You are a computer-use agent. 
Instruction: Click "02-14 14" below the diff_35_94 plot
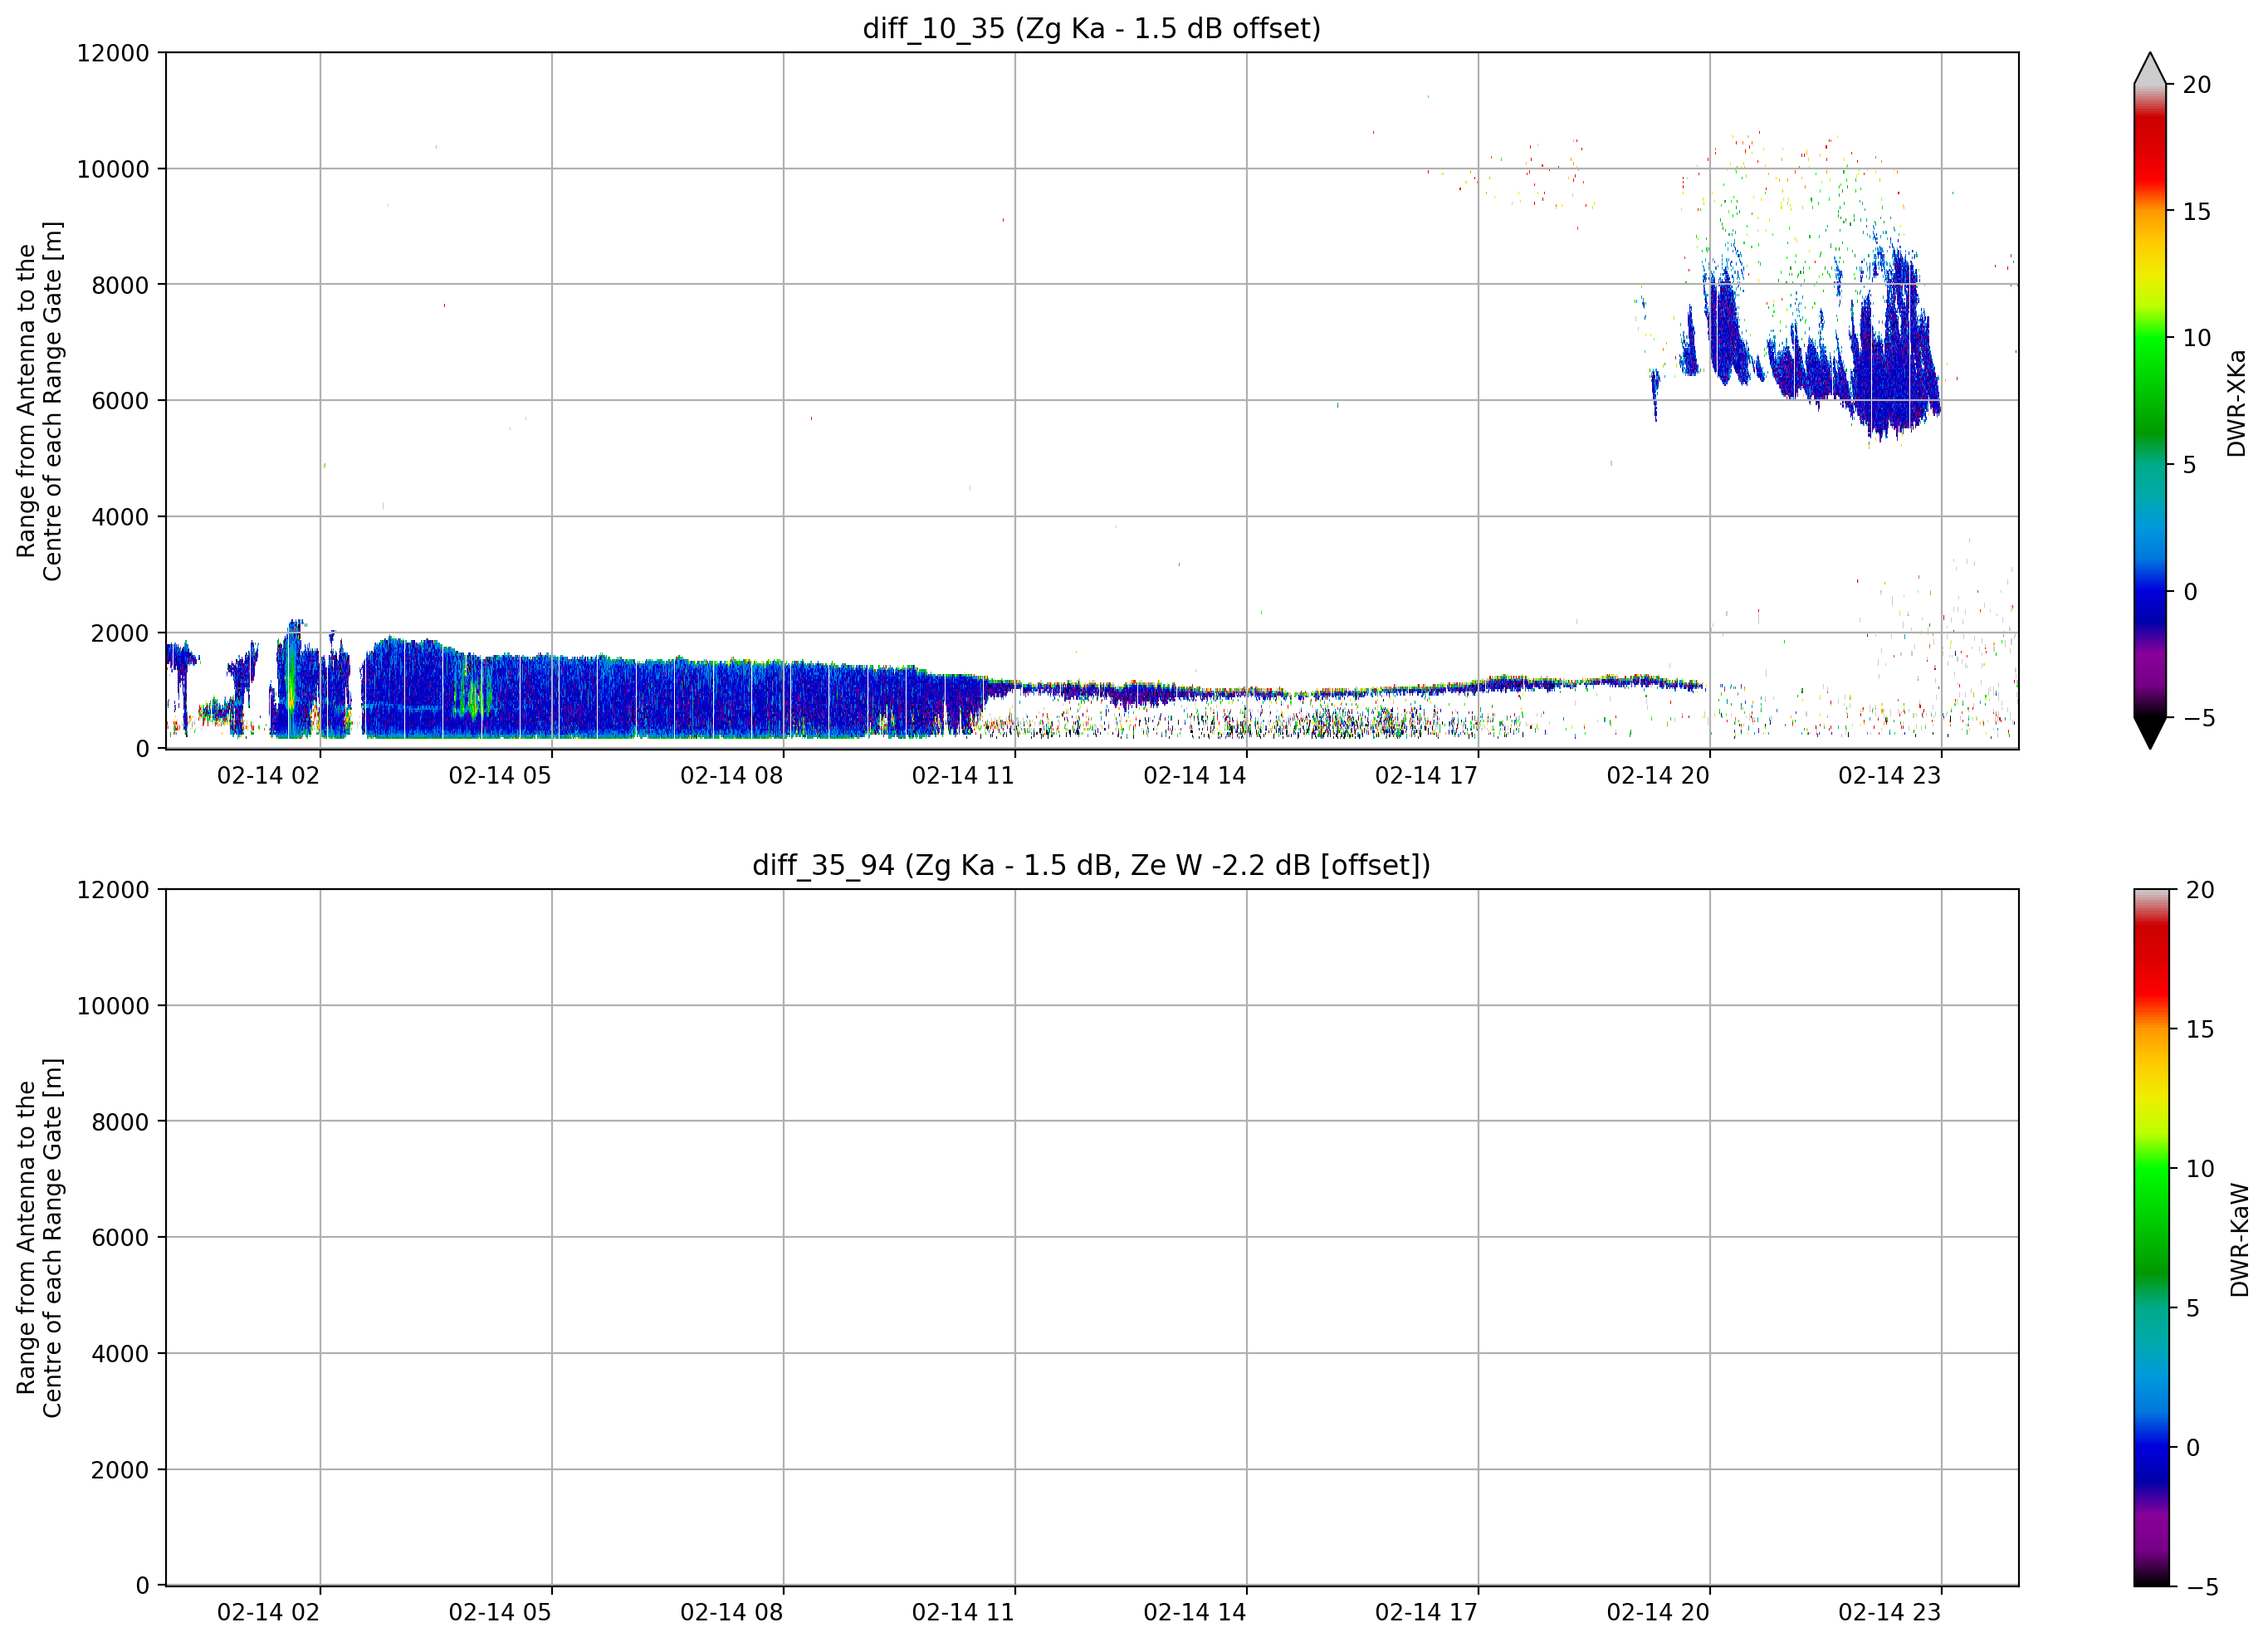1195,1612
